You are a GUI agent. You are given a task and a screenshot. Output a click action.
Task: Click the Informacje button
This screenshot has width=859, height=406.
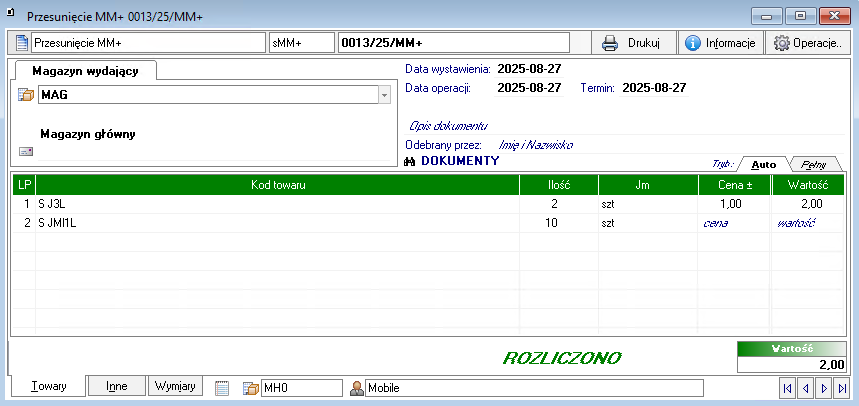[720, 43]
